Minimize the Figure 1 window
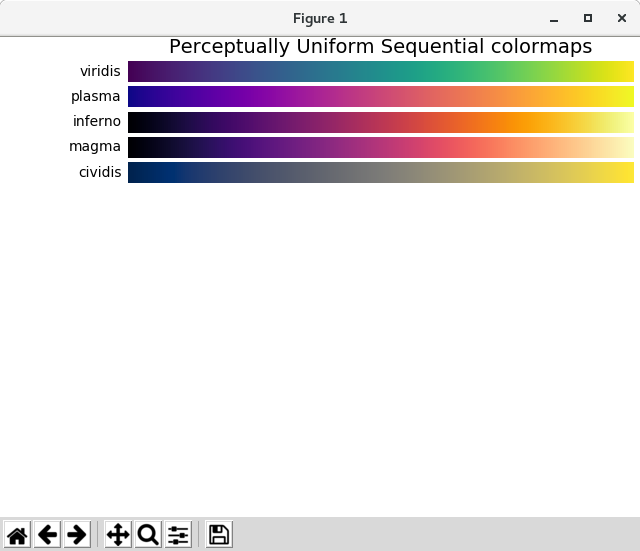The width and height of the screenshot is (640, 551). [x=554, y=19]
